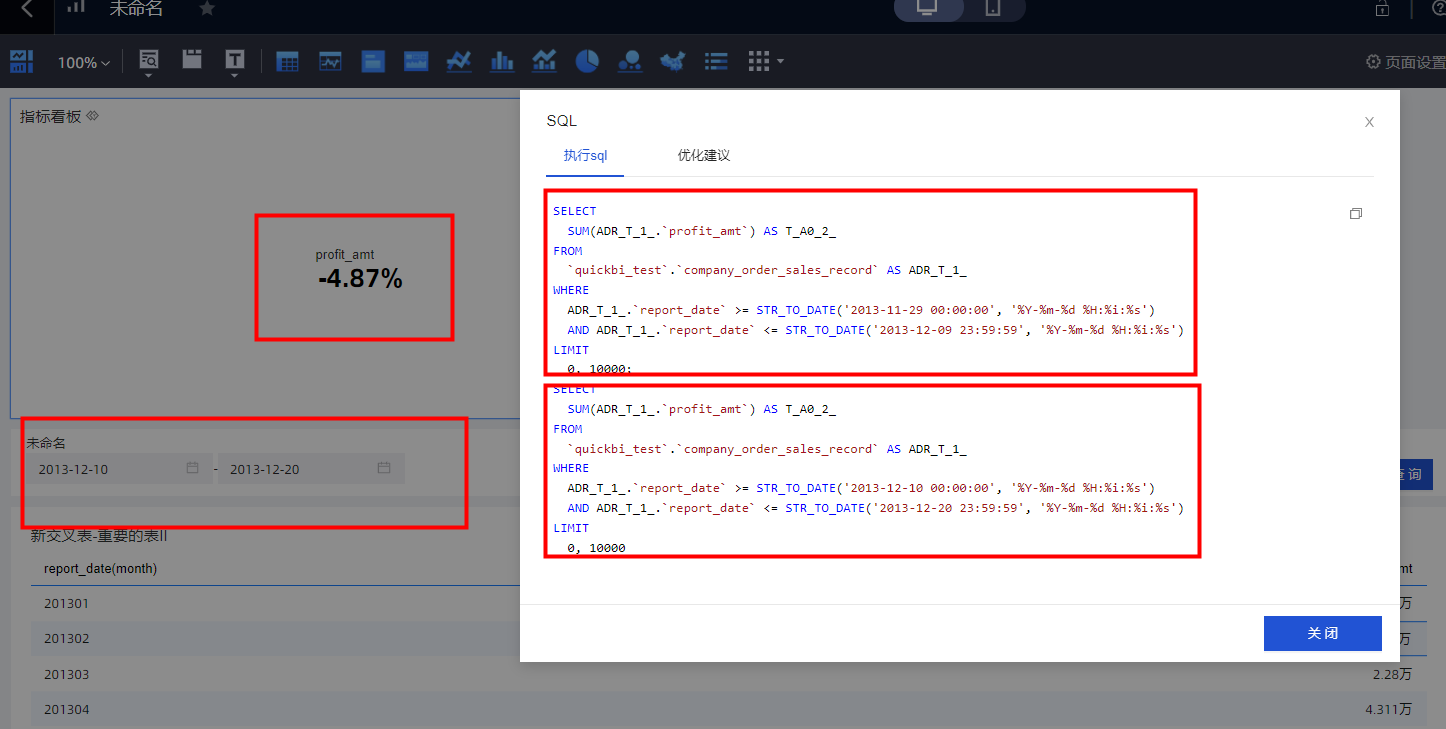Screen dimensions: 1446x729
Task: Toggle the lock icon in header
Action: [x=1383, y=9]
